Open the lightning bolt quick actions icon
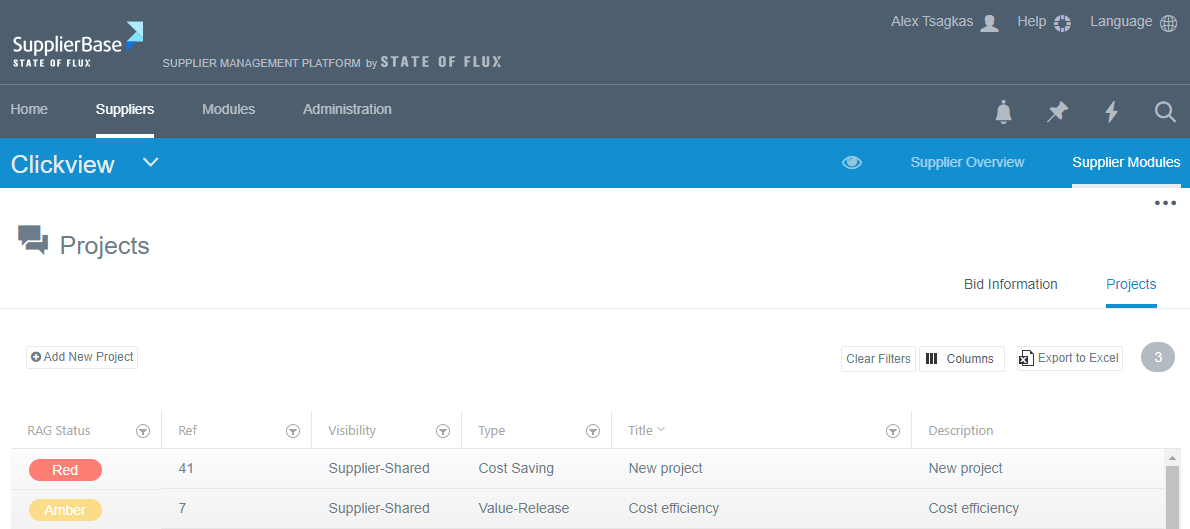This screenshot has height=529, width=1190. (x=1111, y=112)
